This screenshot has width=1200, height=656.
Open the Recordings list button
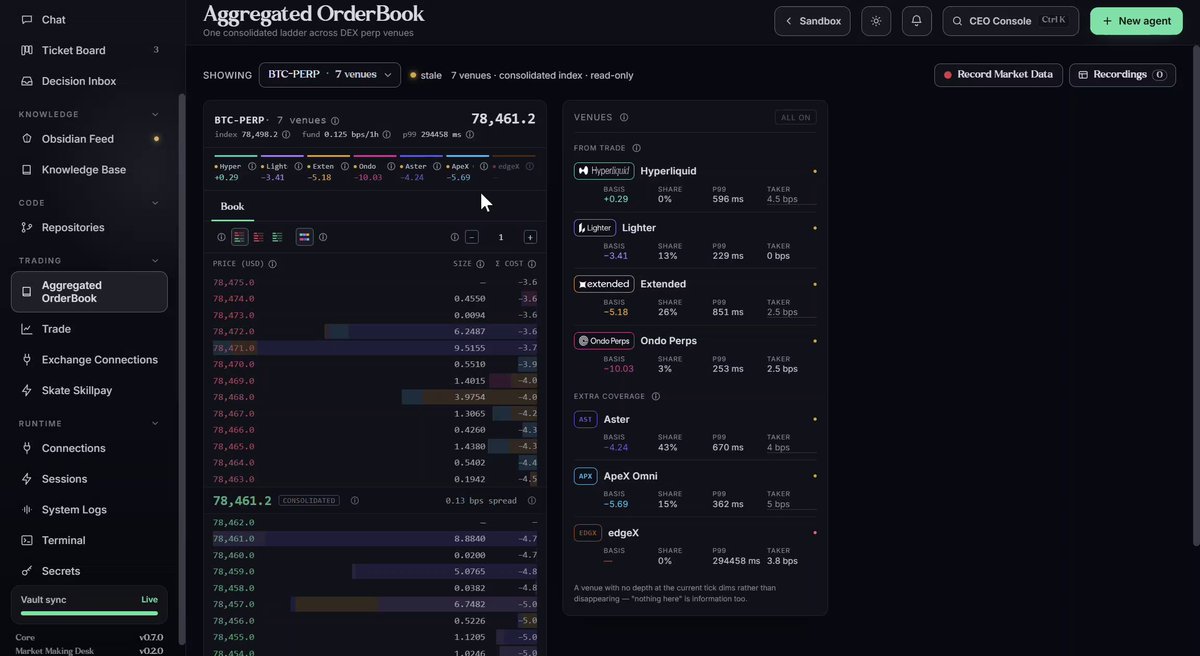[x=1122, y=75]
